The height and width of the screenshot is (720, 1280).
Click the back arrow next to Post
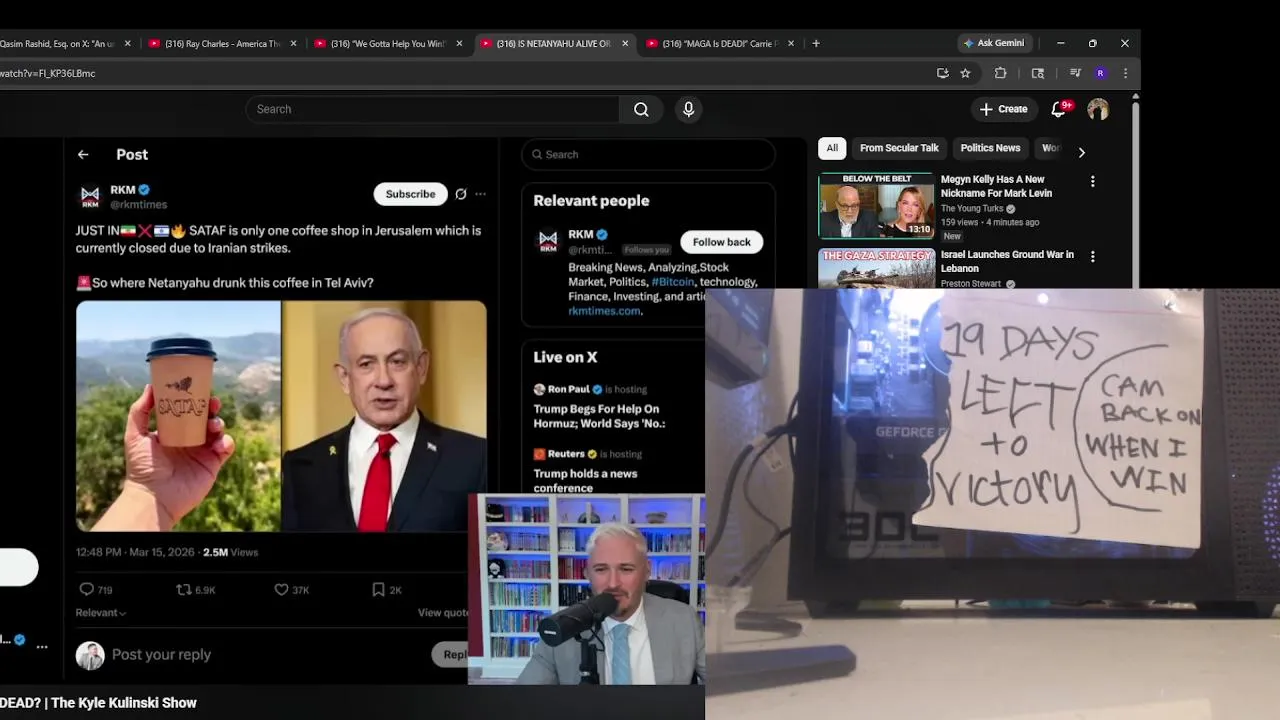[83, 154]
